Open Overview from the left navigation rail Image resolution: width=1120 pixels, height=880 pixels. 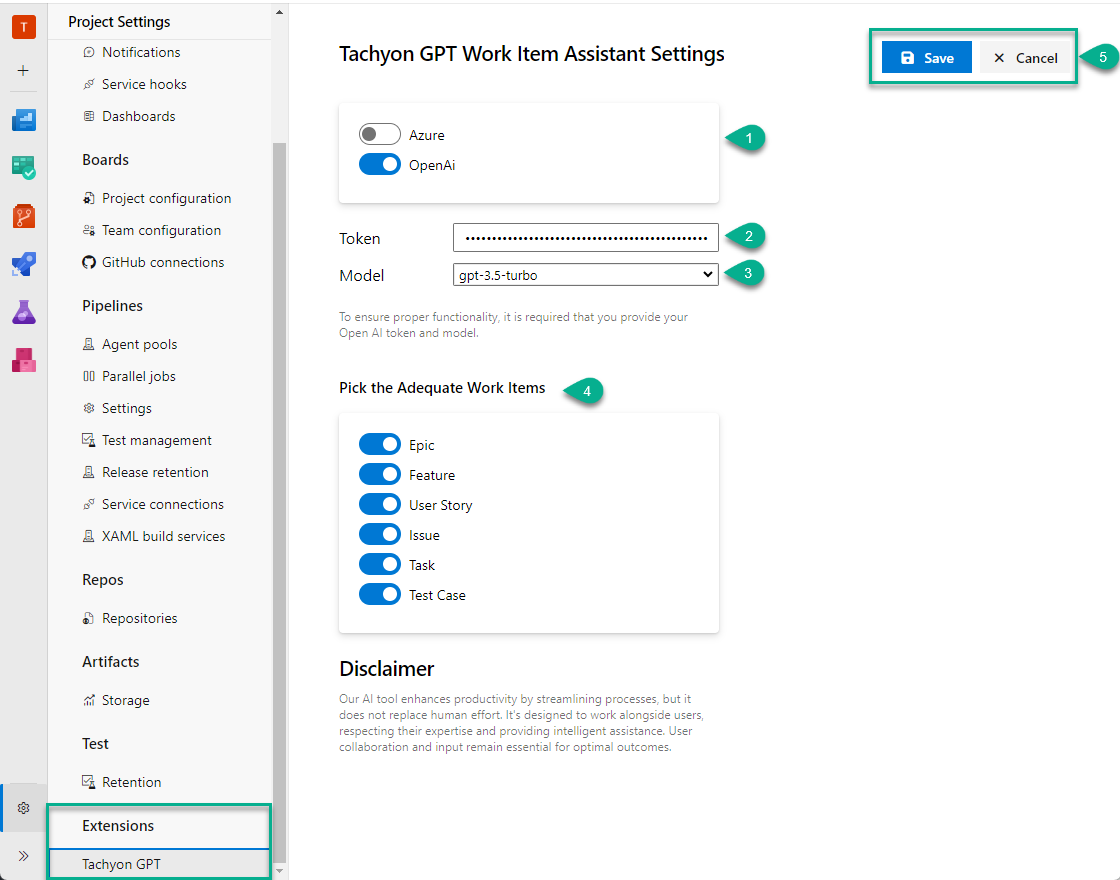[24, 119]
